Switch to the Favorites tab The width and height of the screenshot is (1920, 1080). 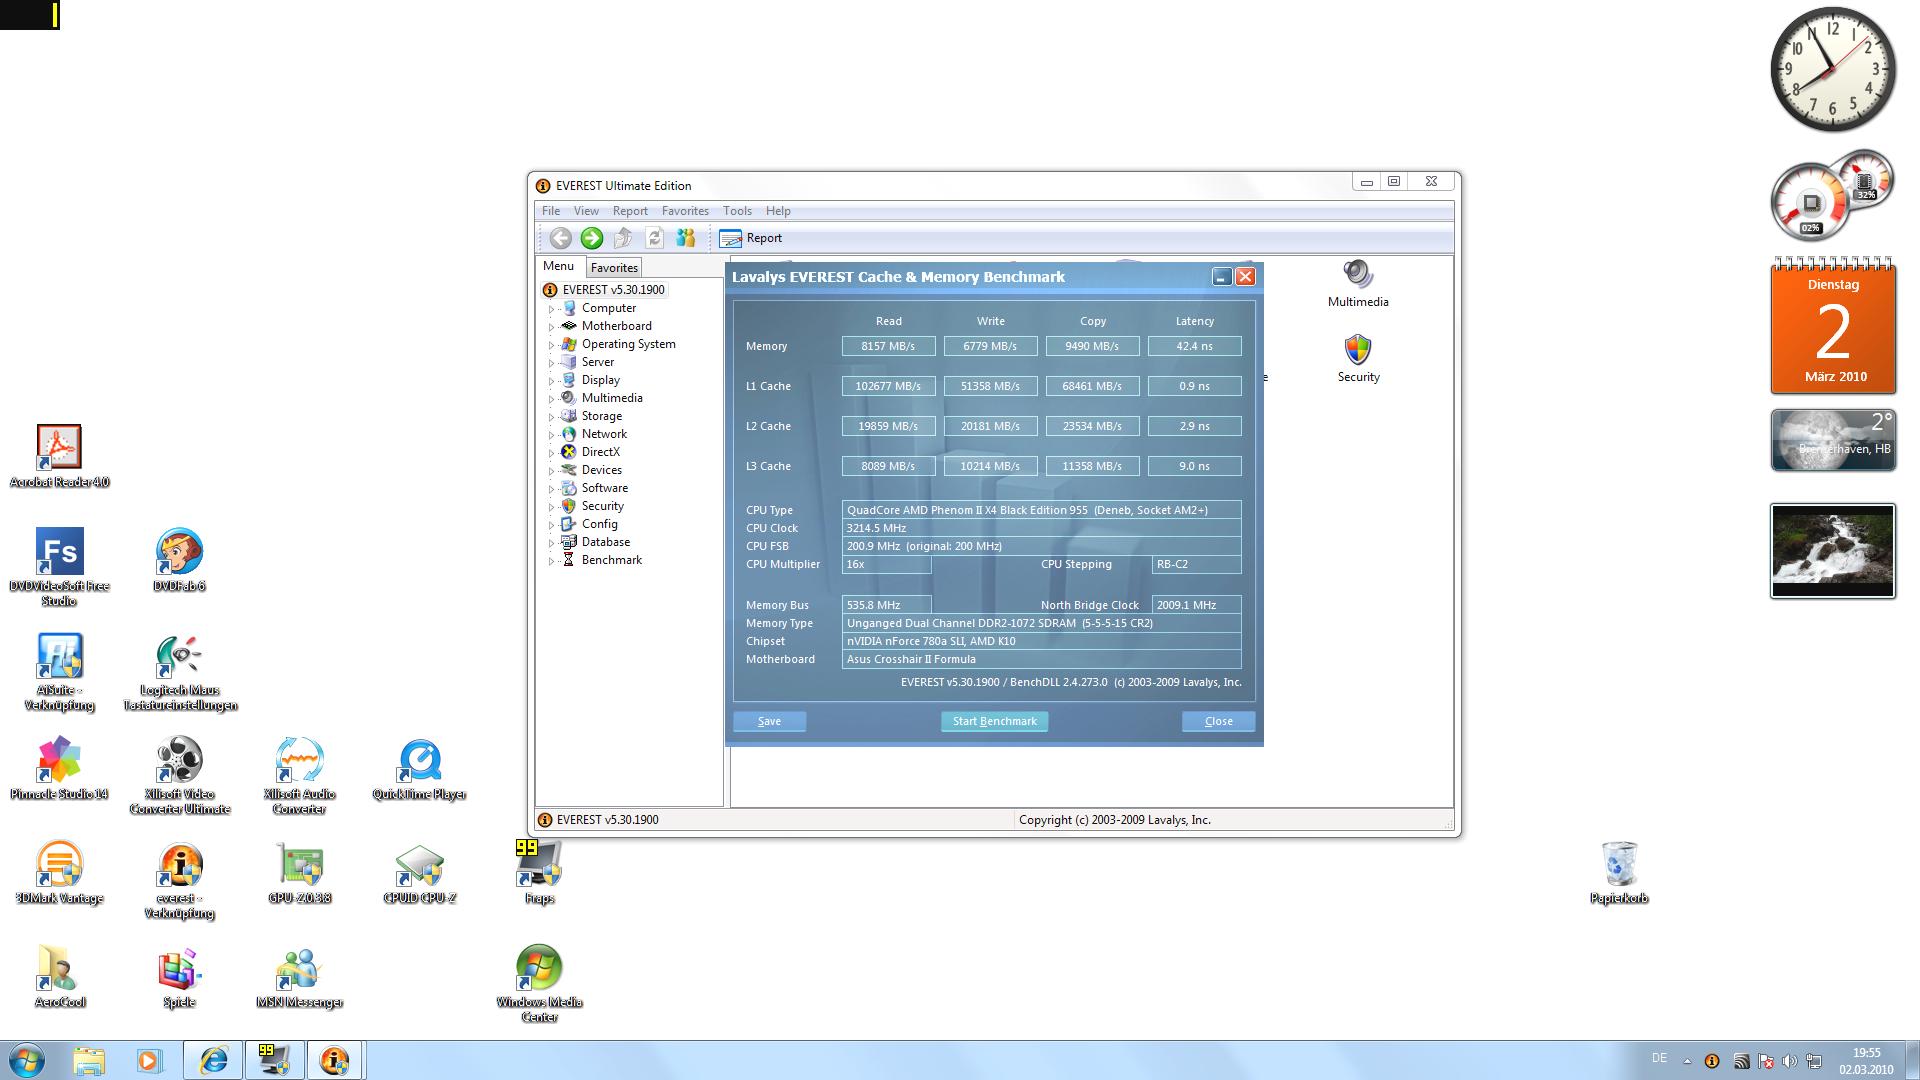(613, 268)
